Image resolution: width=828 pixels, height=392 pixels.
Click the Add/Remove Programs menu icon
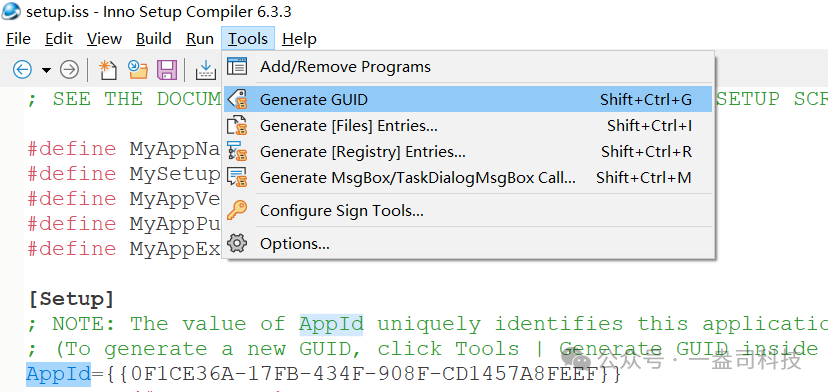[237, 67]
